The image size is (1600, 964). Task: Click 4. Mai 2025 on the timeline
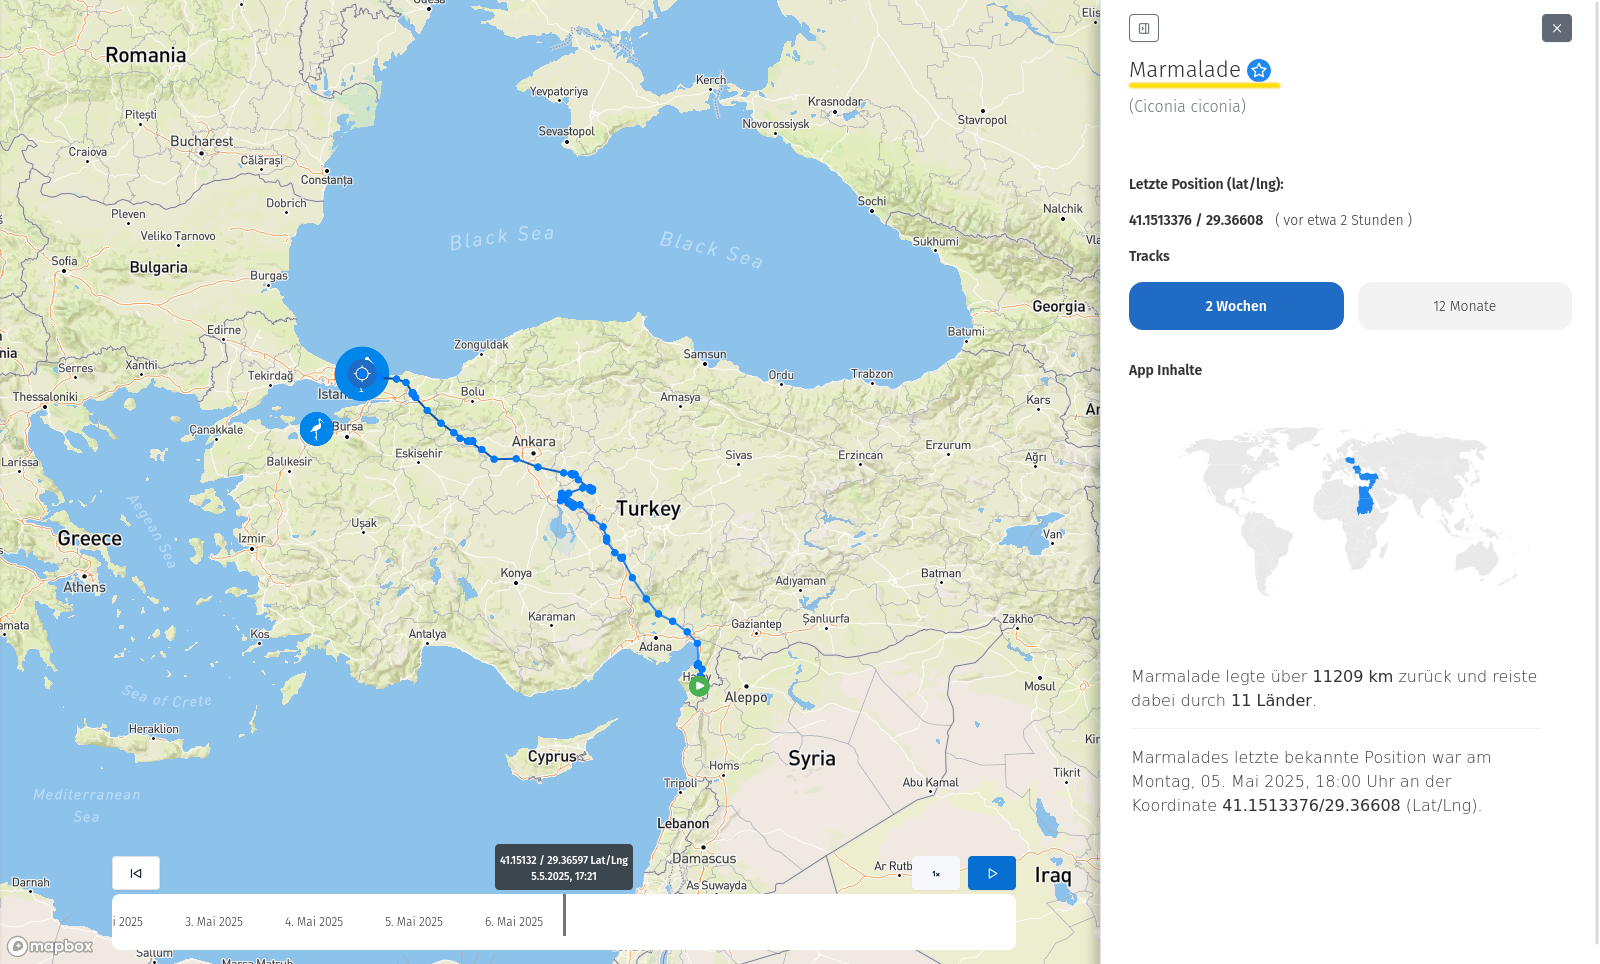(x=314, y=922)
